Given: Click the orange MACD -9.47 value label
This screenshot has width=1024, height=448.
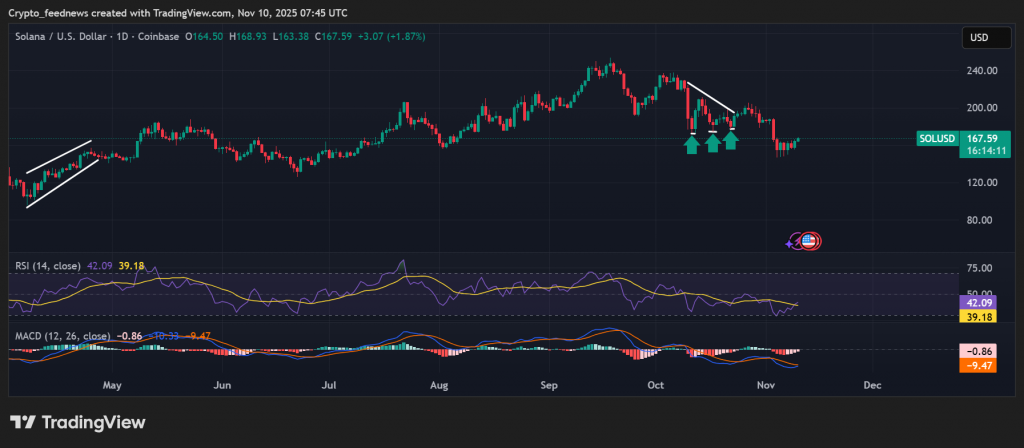Looking at the screenshot, I should (977, 366).
